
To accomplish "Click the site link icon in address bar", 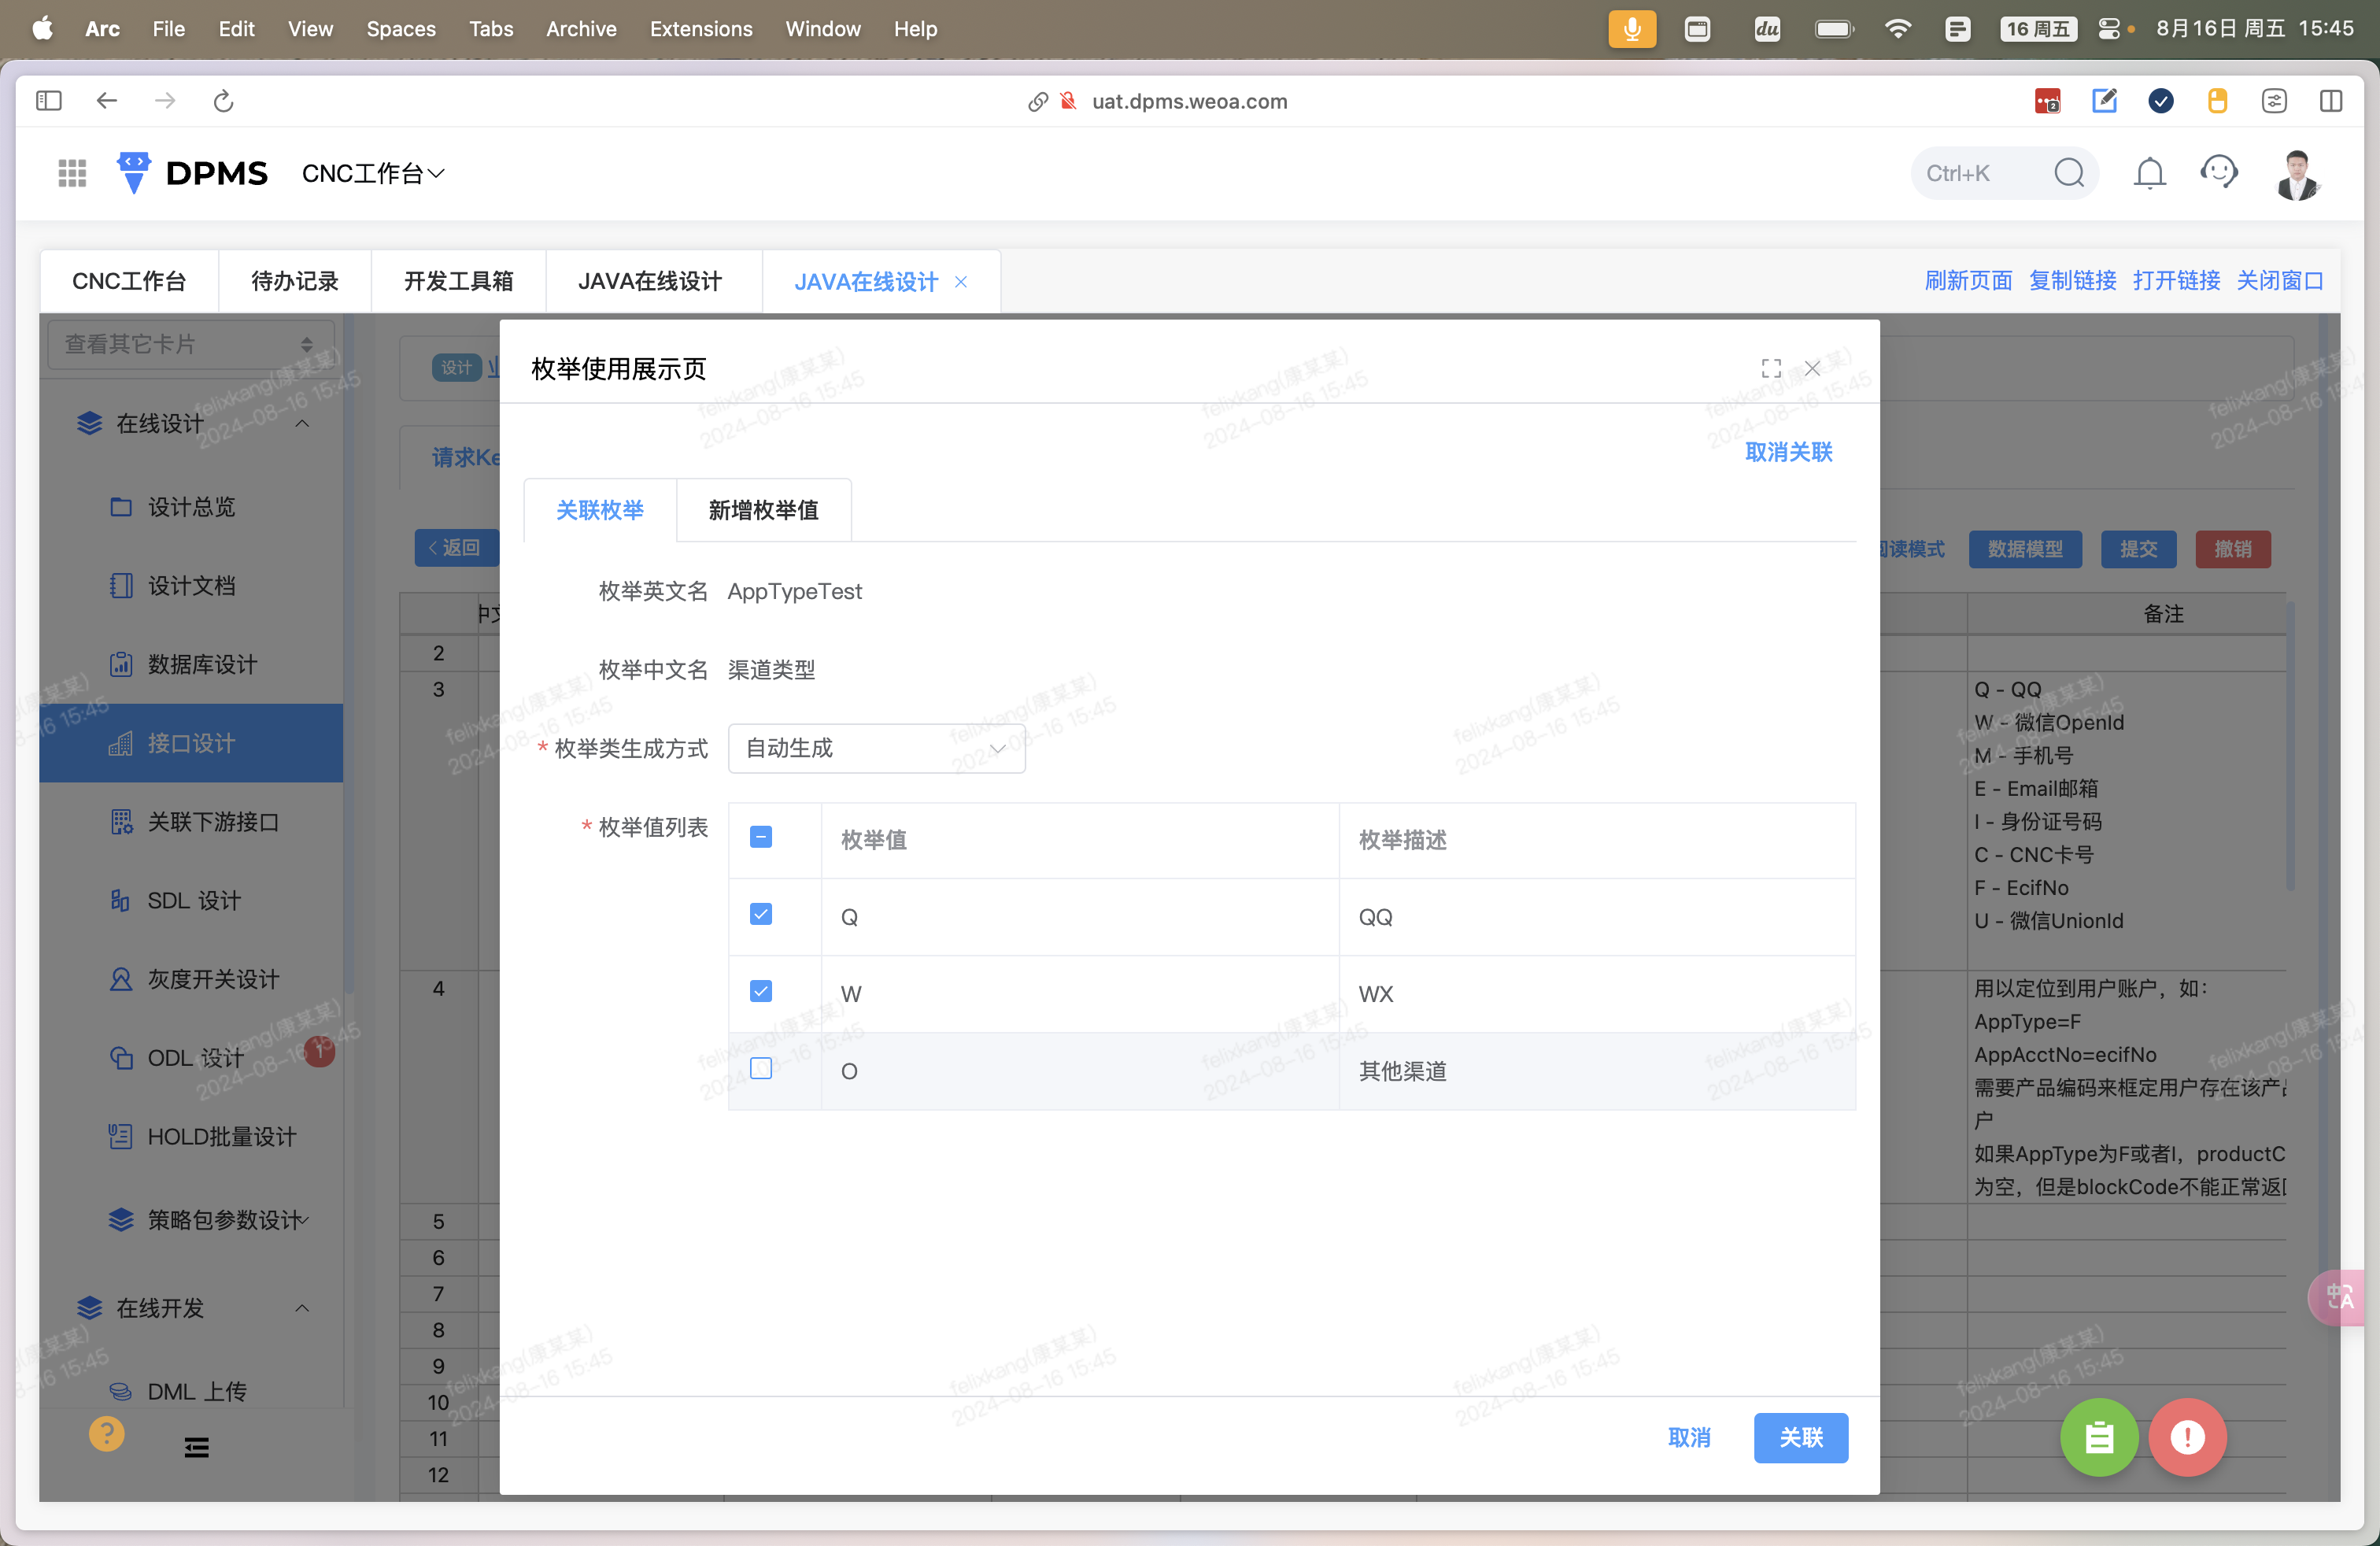I will click(1038, 101).
